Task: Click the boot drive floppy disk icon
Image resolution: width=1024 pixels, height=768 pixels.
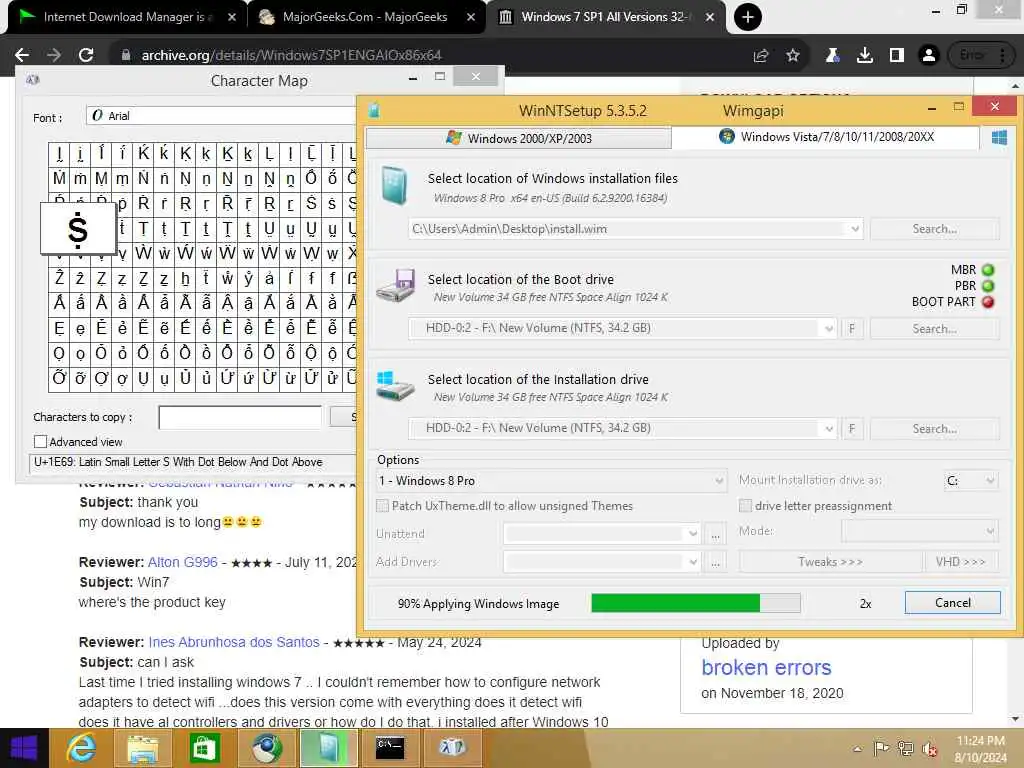Action: (x=396, y=285)
